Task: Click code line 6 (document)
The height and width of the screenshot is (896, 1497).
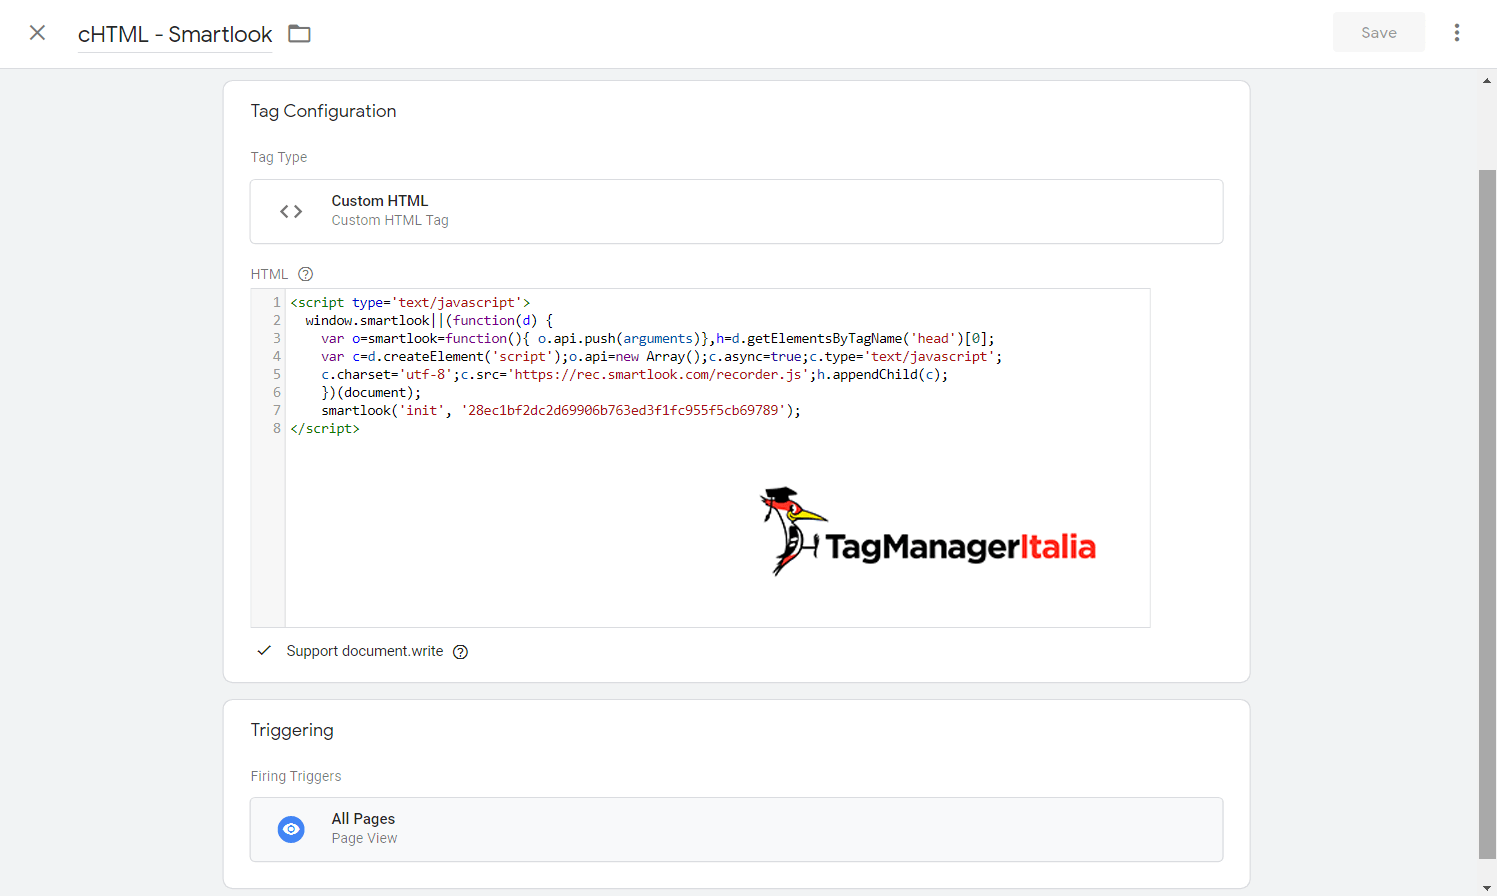Action: click(x=371, y=393)
